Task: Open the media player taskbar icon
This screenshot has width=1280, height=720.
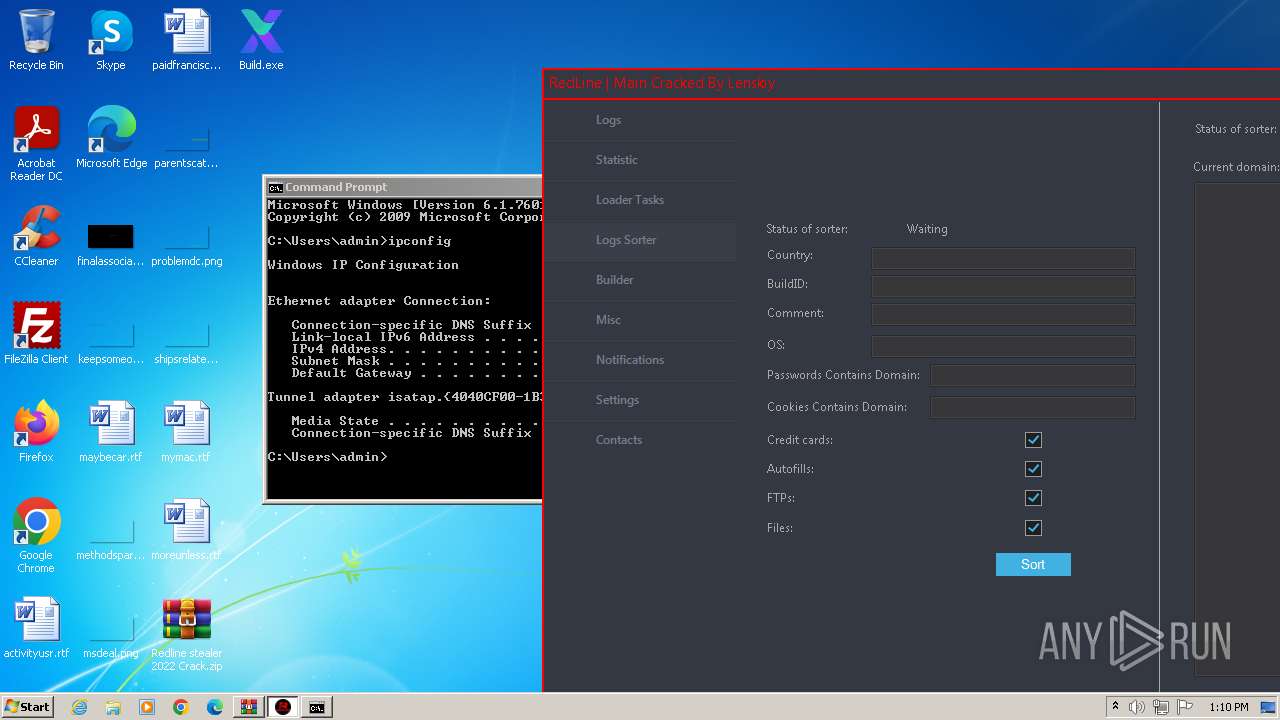Action: tap(147, 707)
